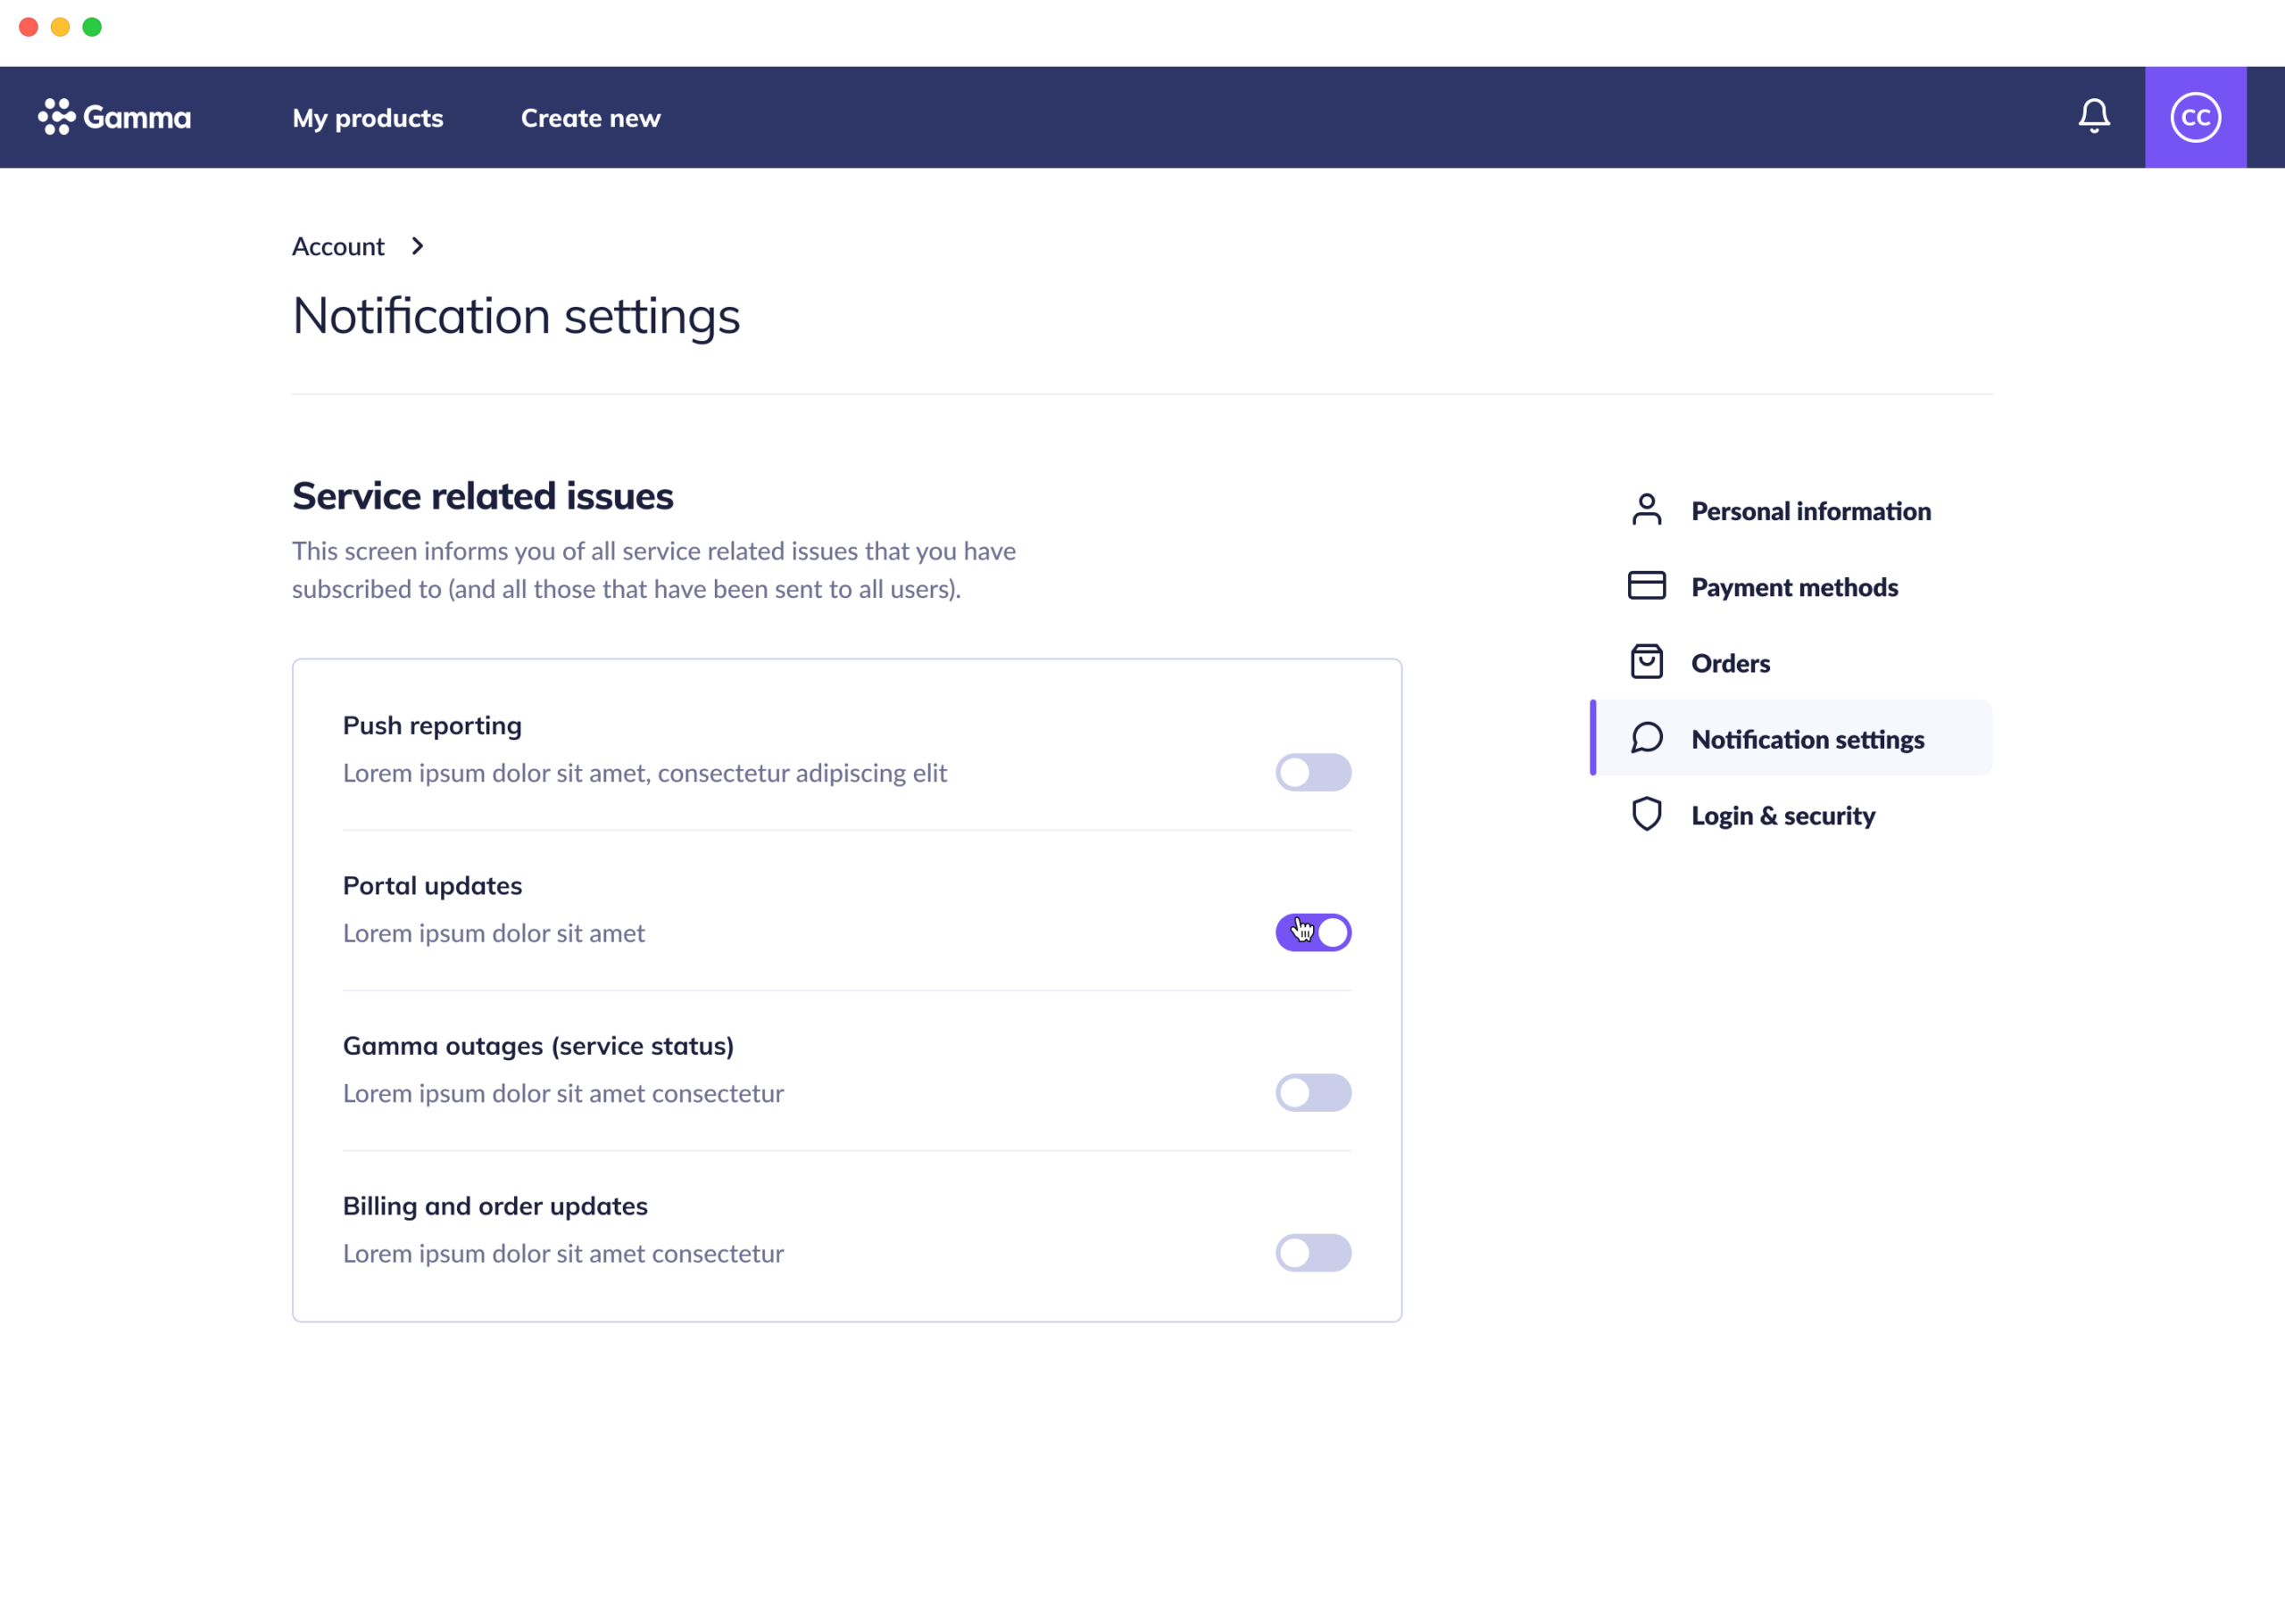Viewport: 2285px width, 1624px height.
Task: Click the Notification settings chat bubble icon
Action: [x=1645, y=739]
